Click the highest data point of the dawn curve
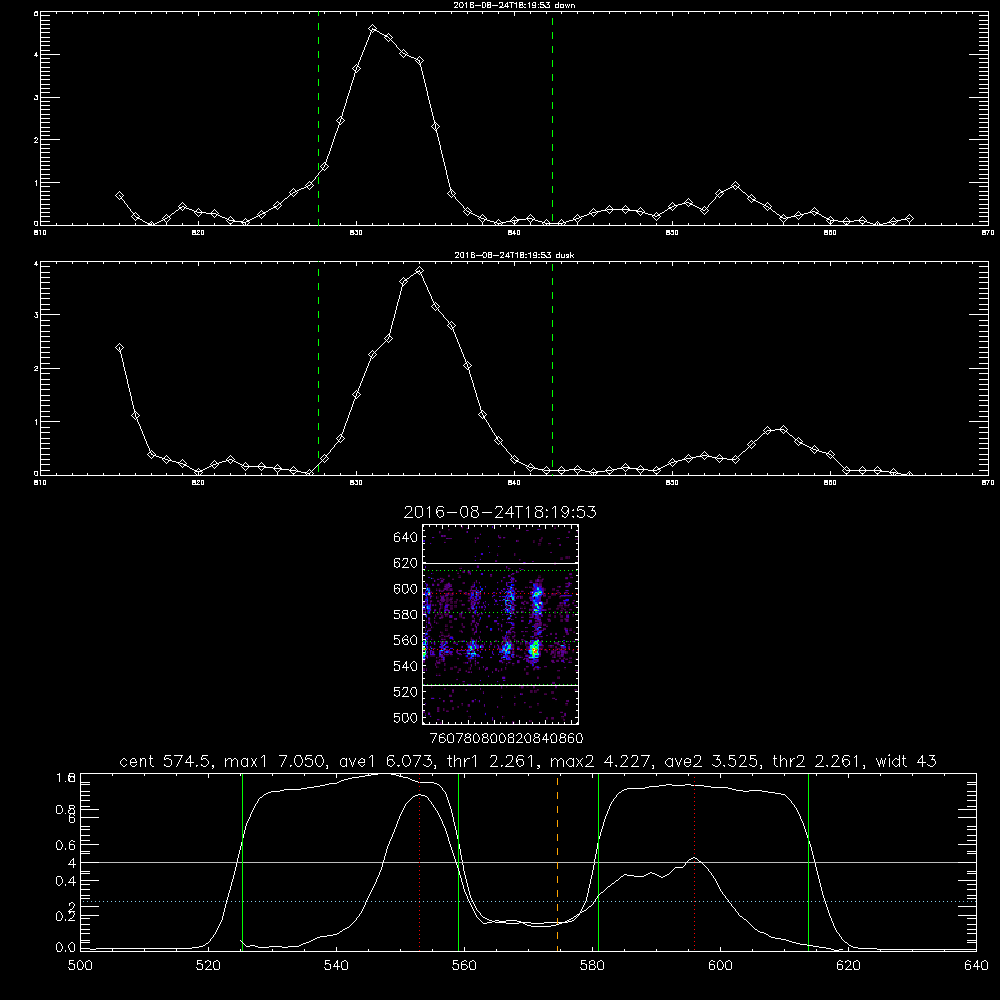1000x1000 pixels. (372, 29)
